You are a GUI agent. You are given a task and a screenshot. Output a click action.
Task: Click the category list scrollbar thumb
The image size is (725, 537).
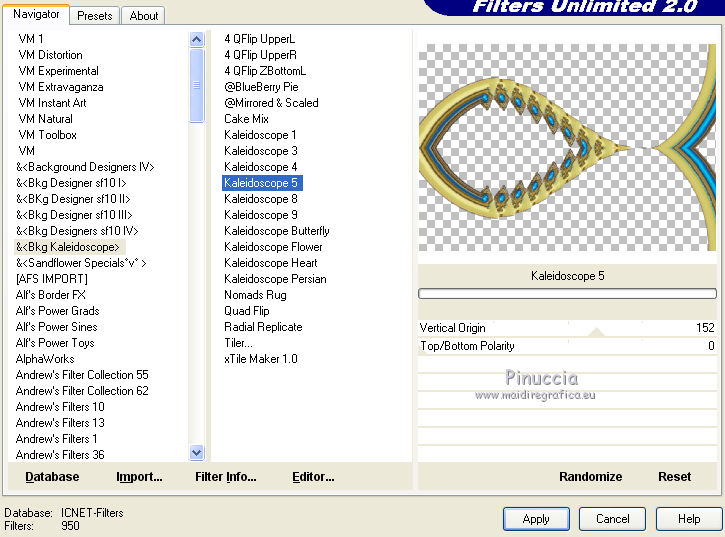click(197, 85)
